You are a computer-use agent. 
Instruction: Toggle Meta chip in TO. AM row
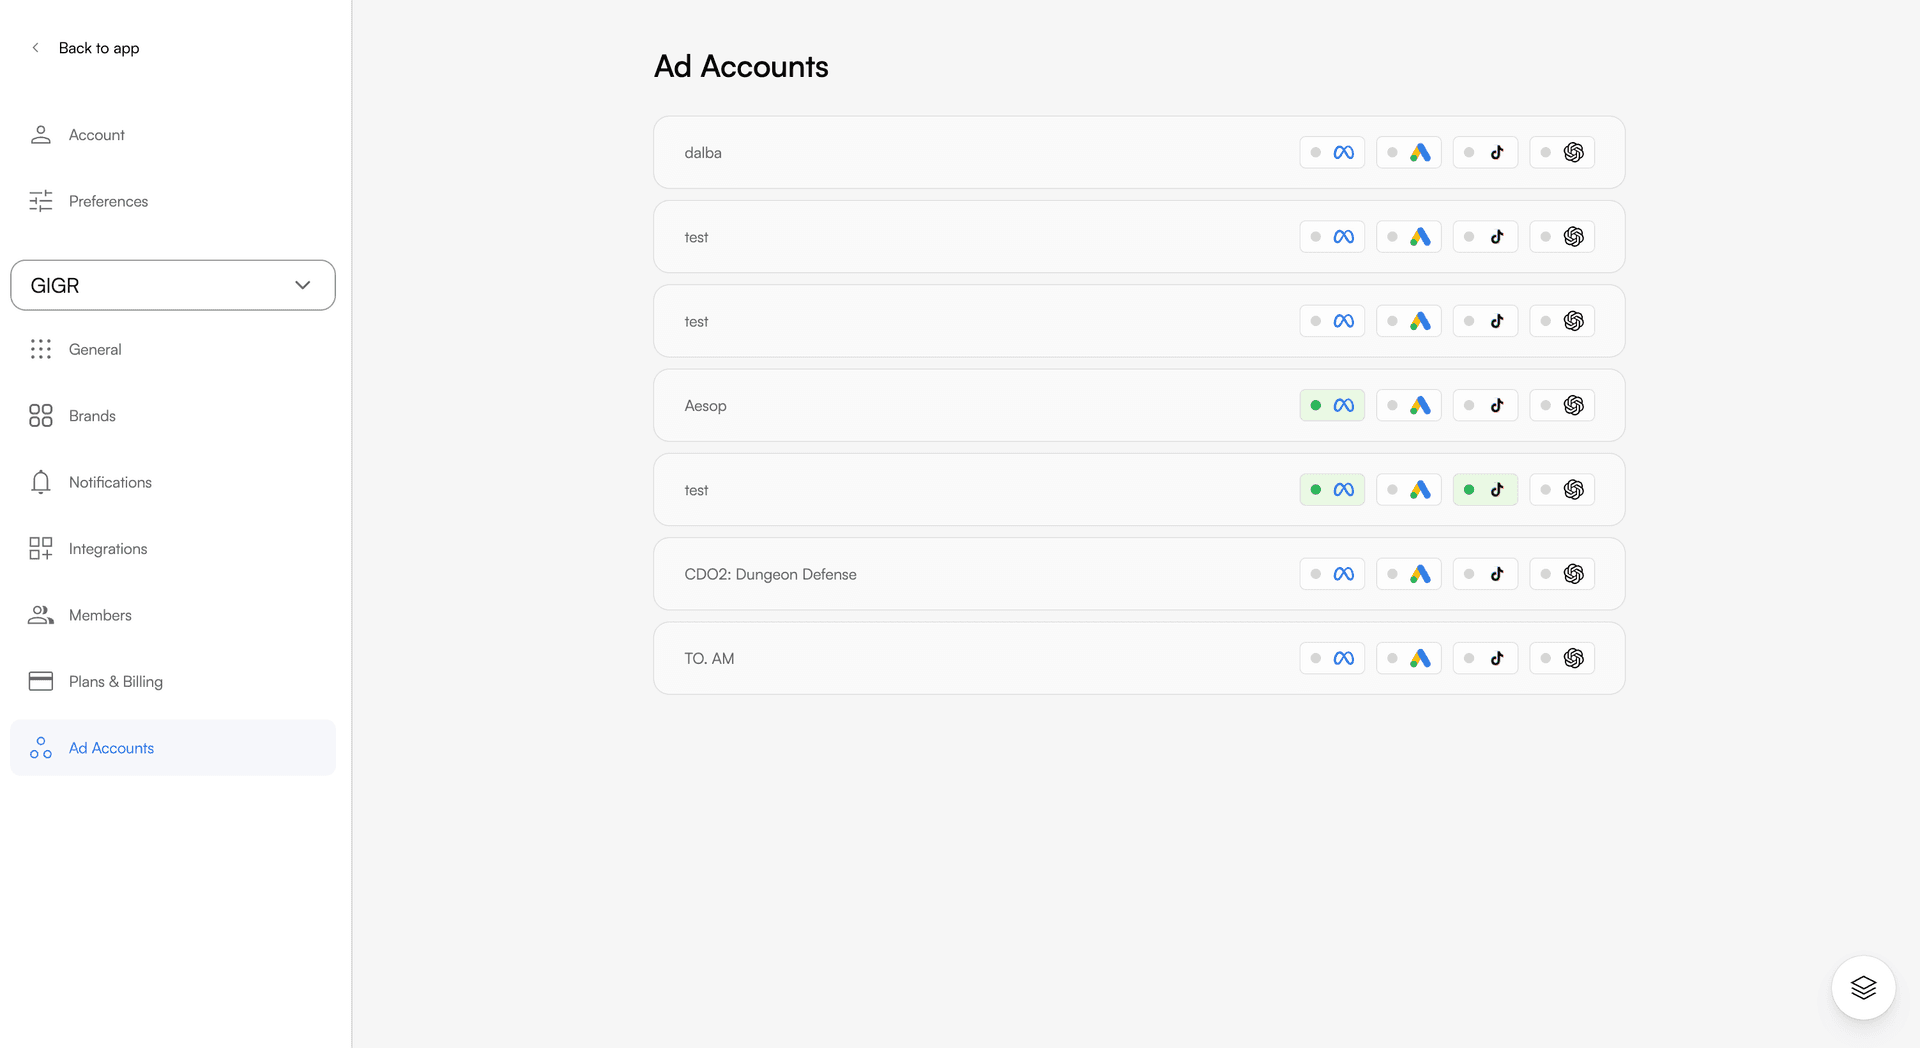pos(1332,659)
